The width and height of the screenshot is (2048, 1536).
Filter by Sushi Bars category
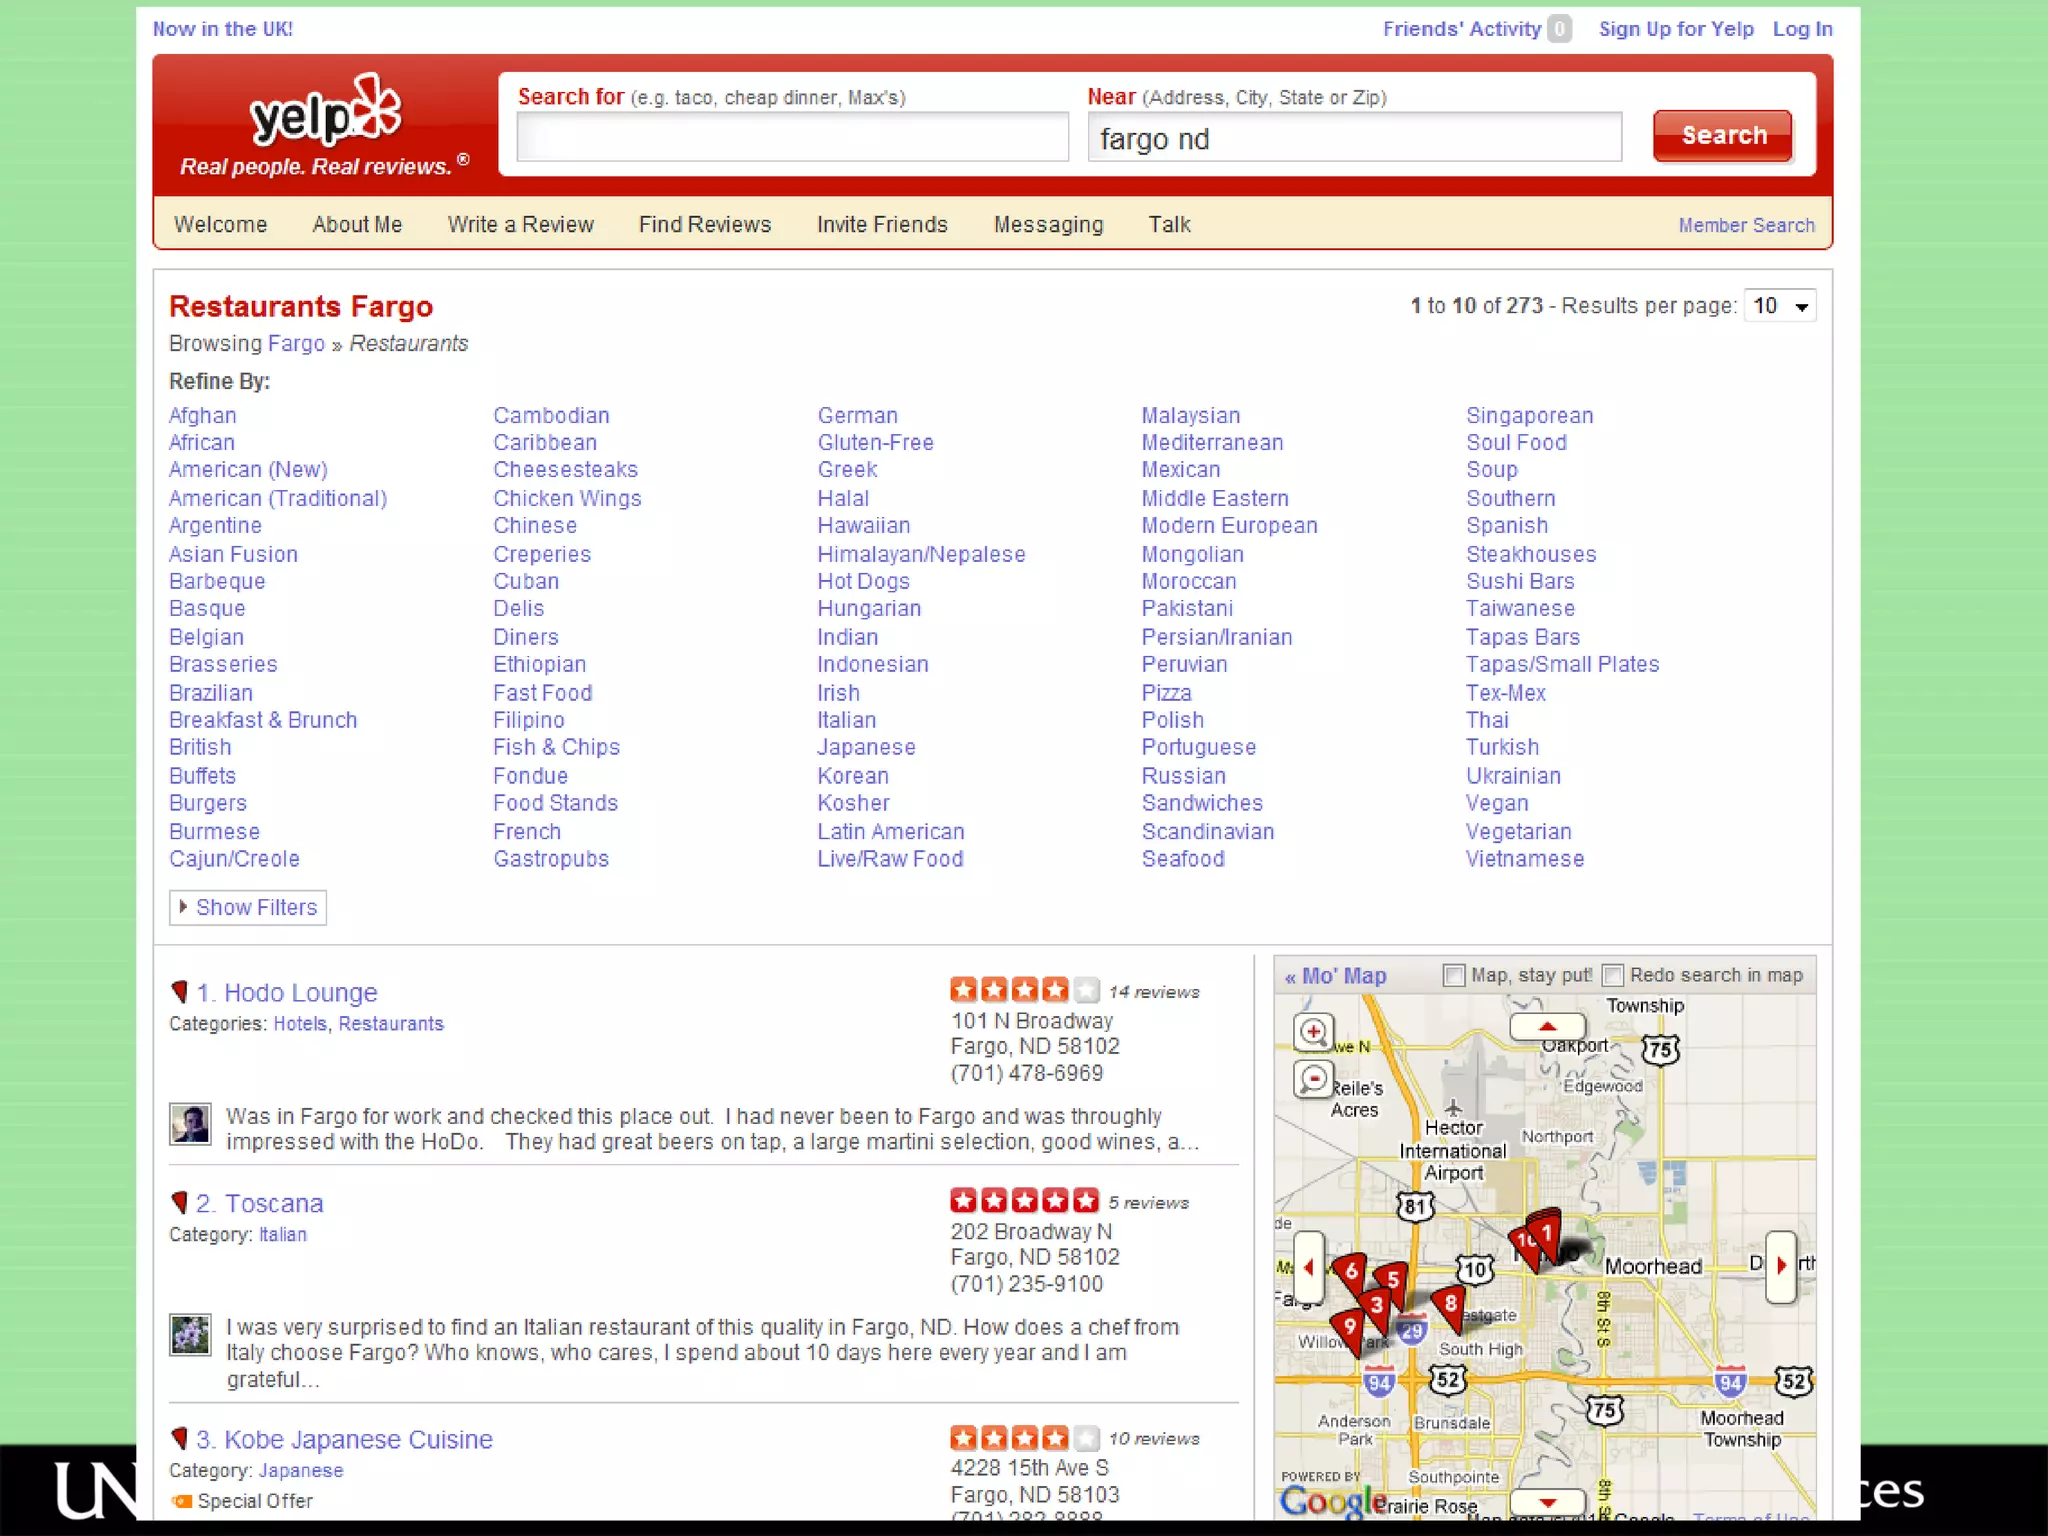point(1519,581)
